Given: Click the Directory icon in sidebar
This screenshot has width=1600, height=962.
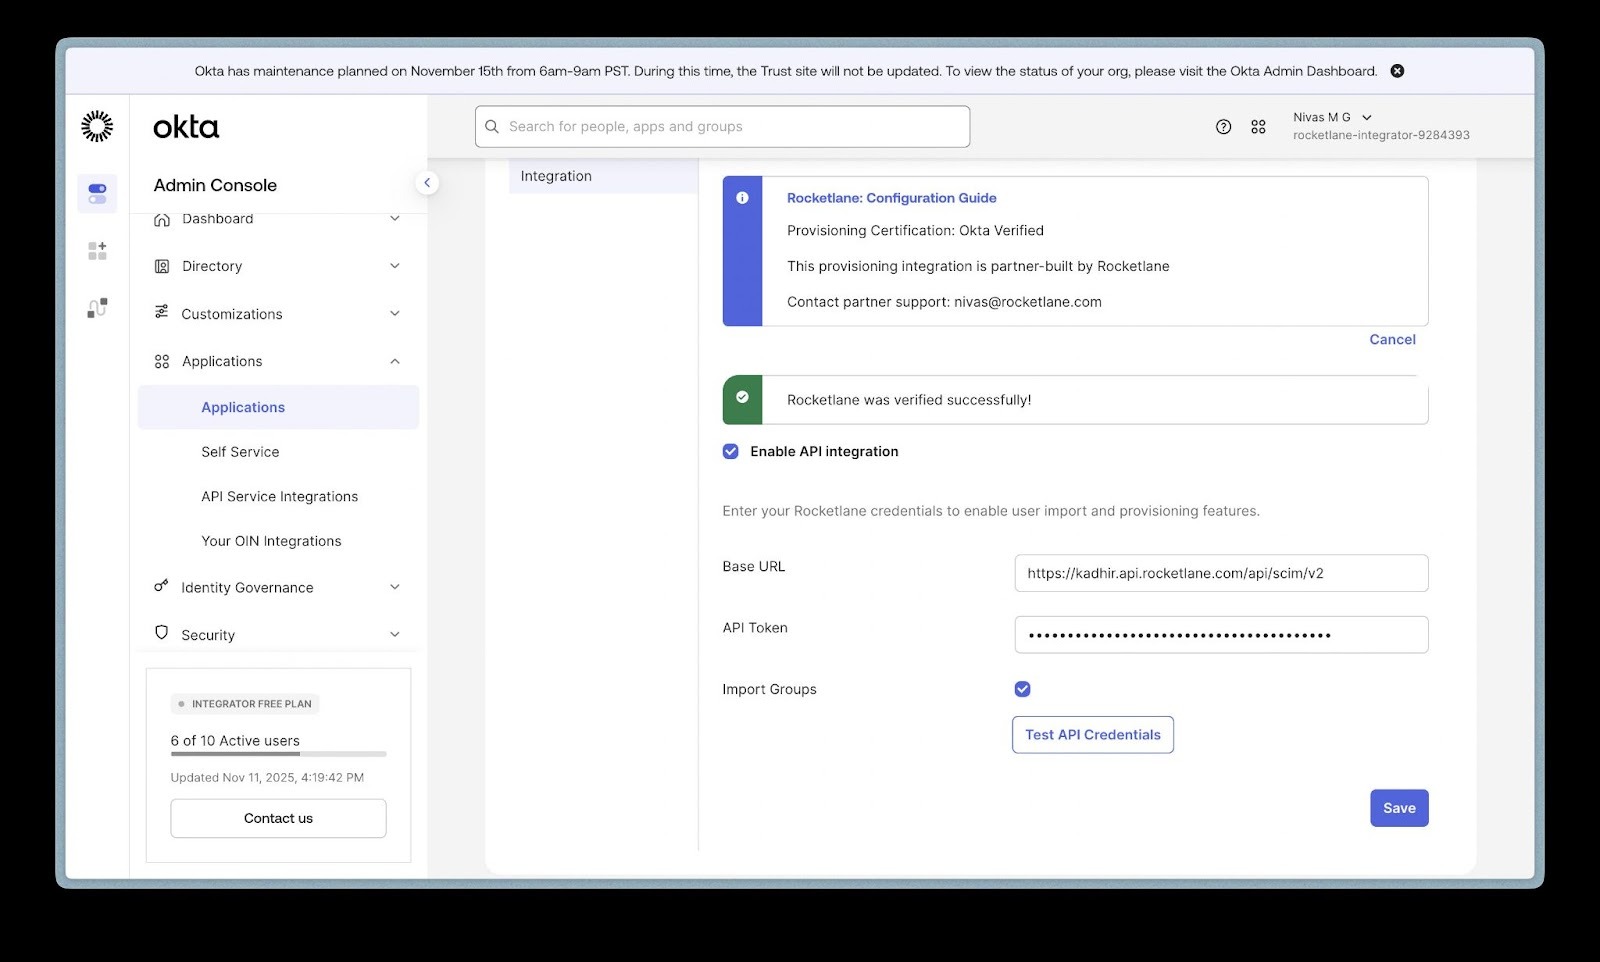Looking at the screenshot, I should coord(162,266).
